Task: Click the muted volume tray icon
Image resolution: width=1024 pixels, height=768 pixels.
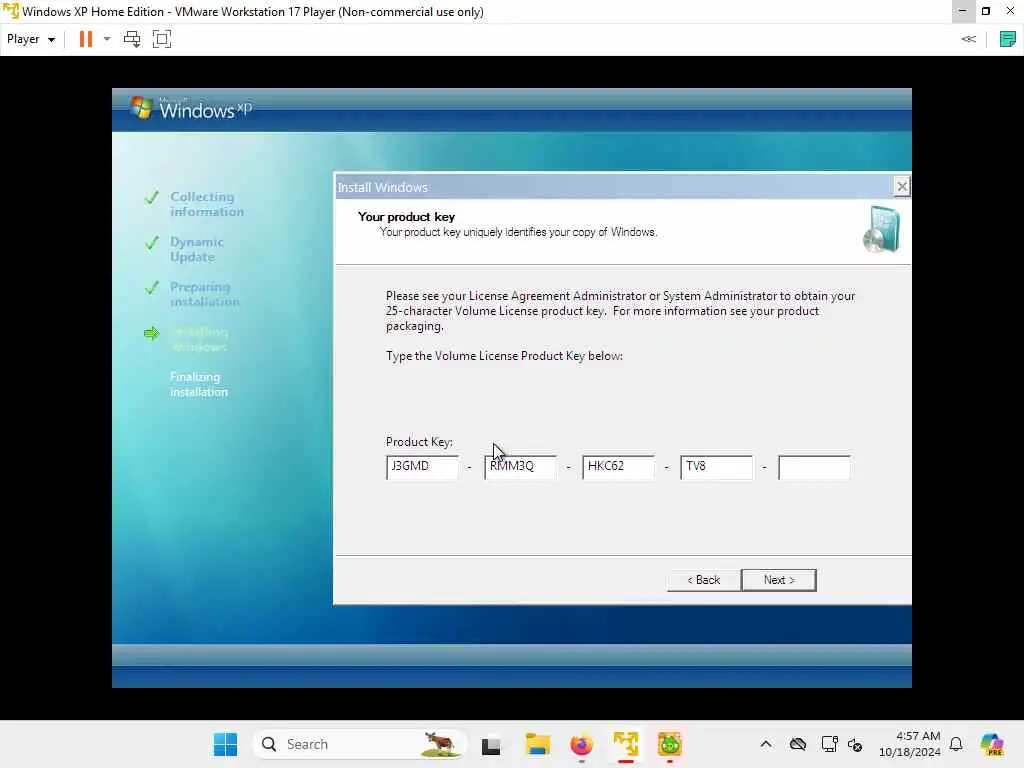Action: [x=855, y=744]
